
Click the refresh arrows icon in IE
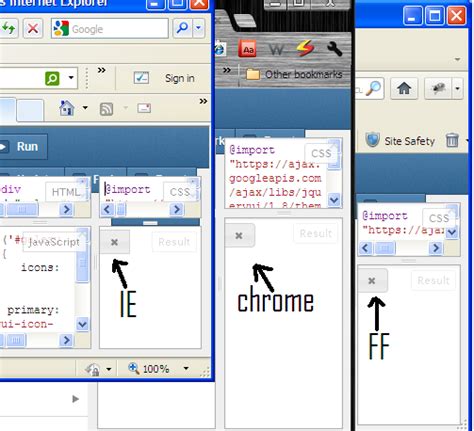tap(8, 28)
